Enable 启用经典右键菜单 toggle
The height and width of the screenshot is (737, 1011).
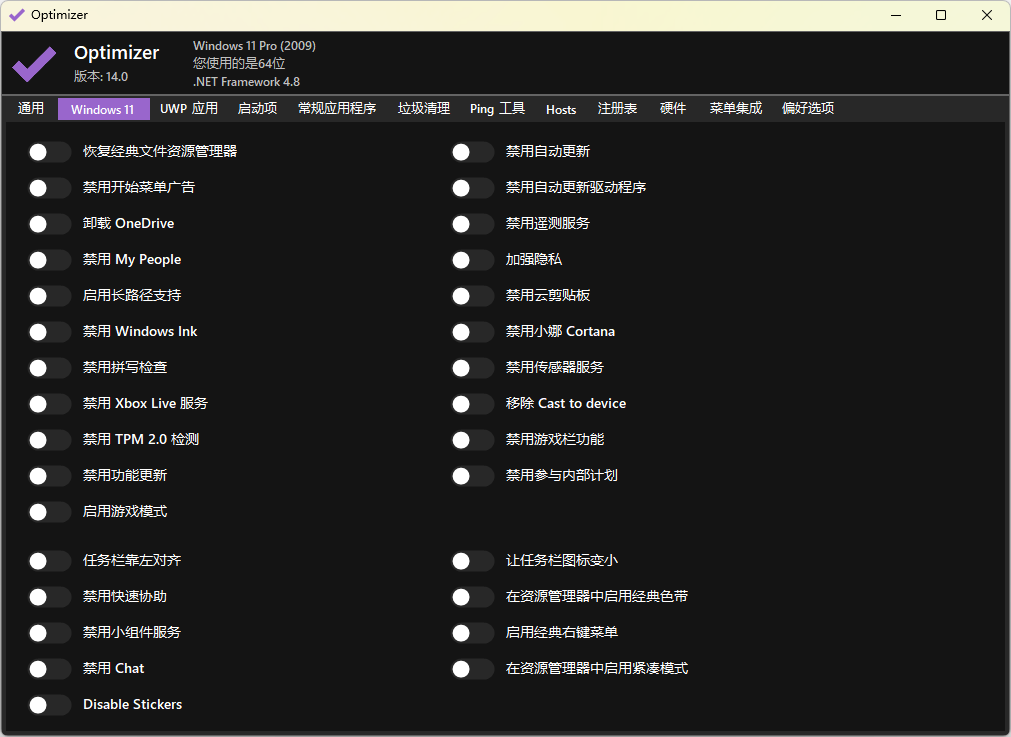tap(473, 633)
